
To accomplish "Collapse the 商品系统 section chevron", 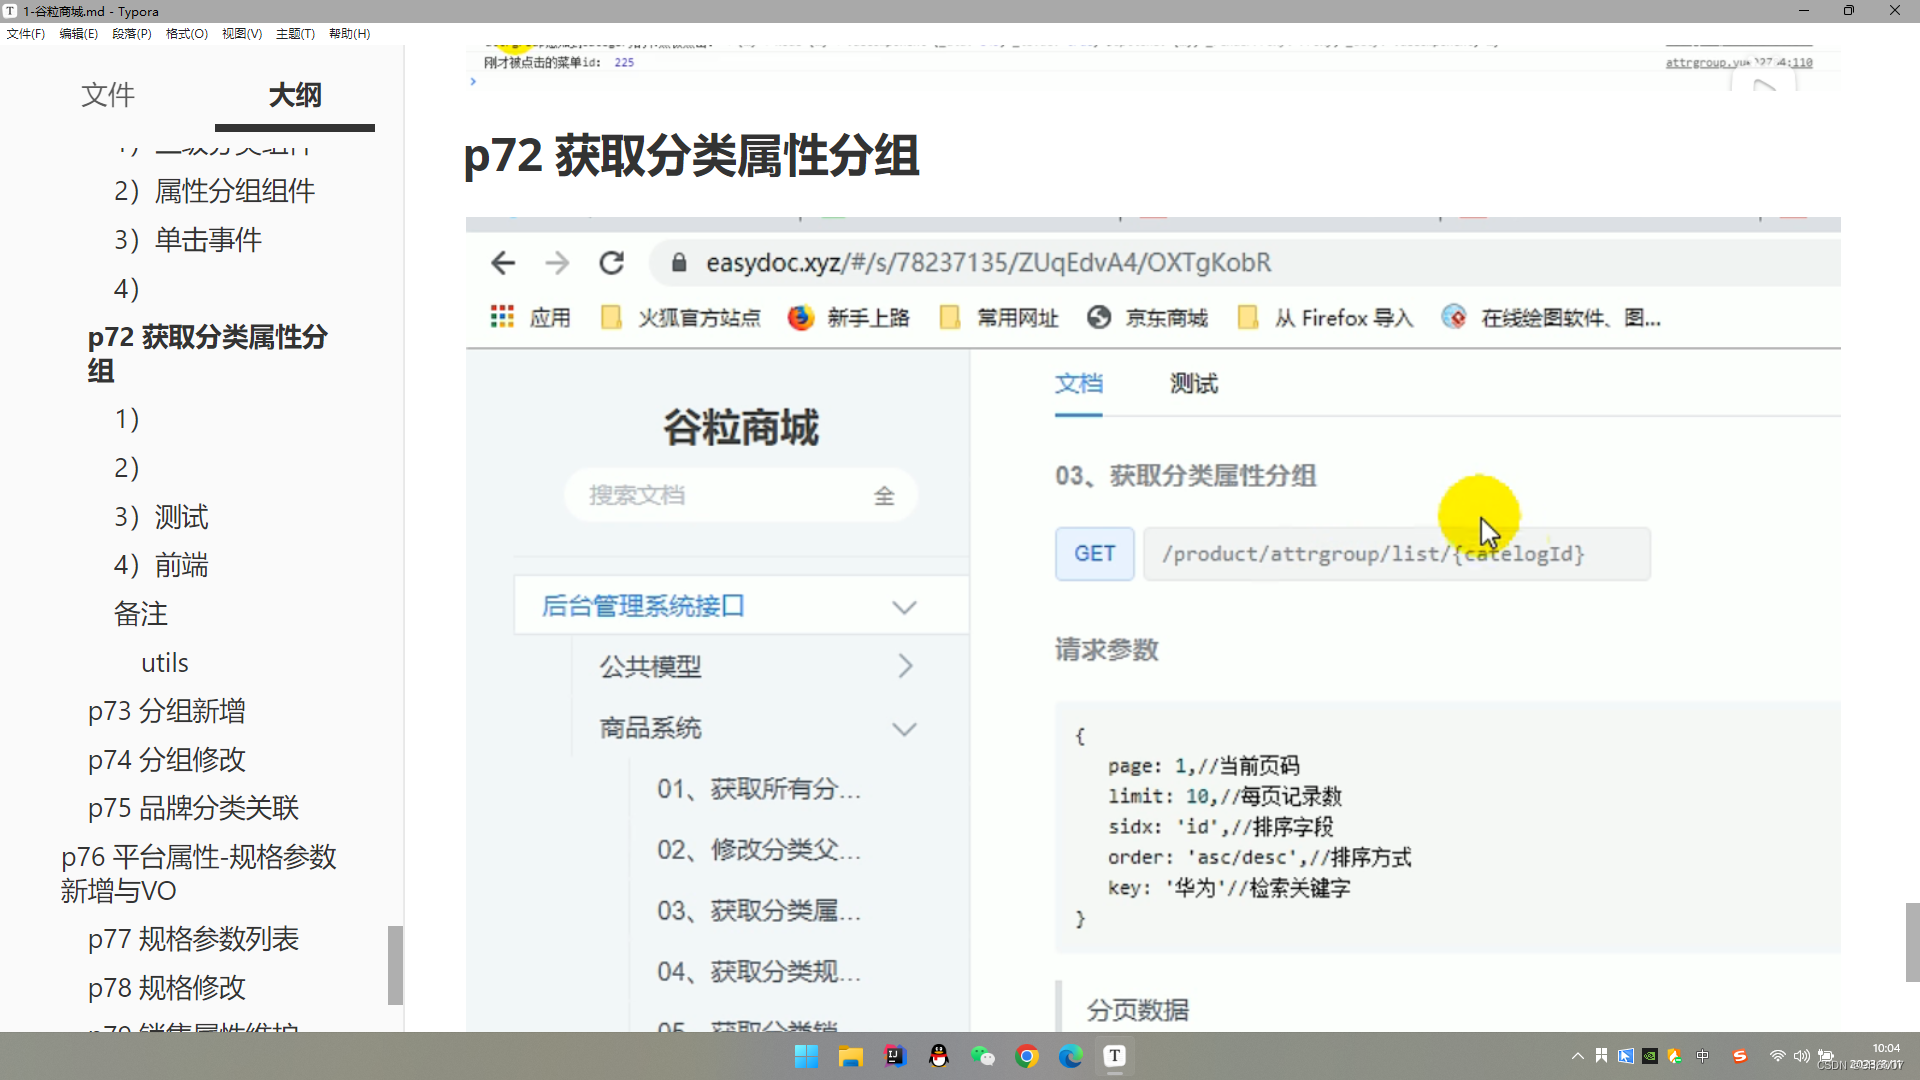I will (x=904, y=729).
